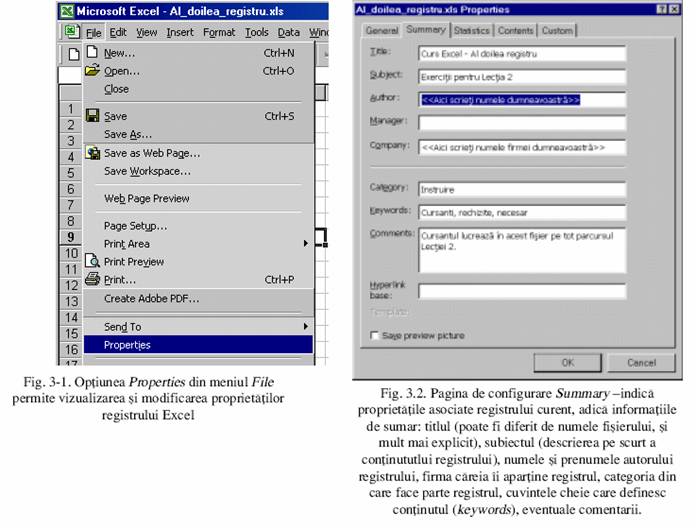Switch to the General tab

(382, 31)
